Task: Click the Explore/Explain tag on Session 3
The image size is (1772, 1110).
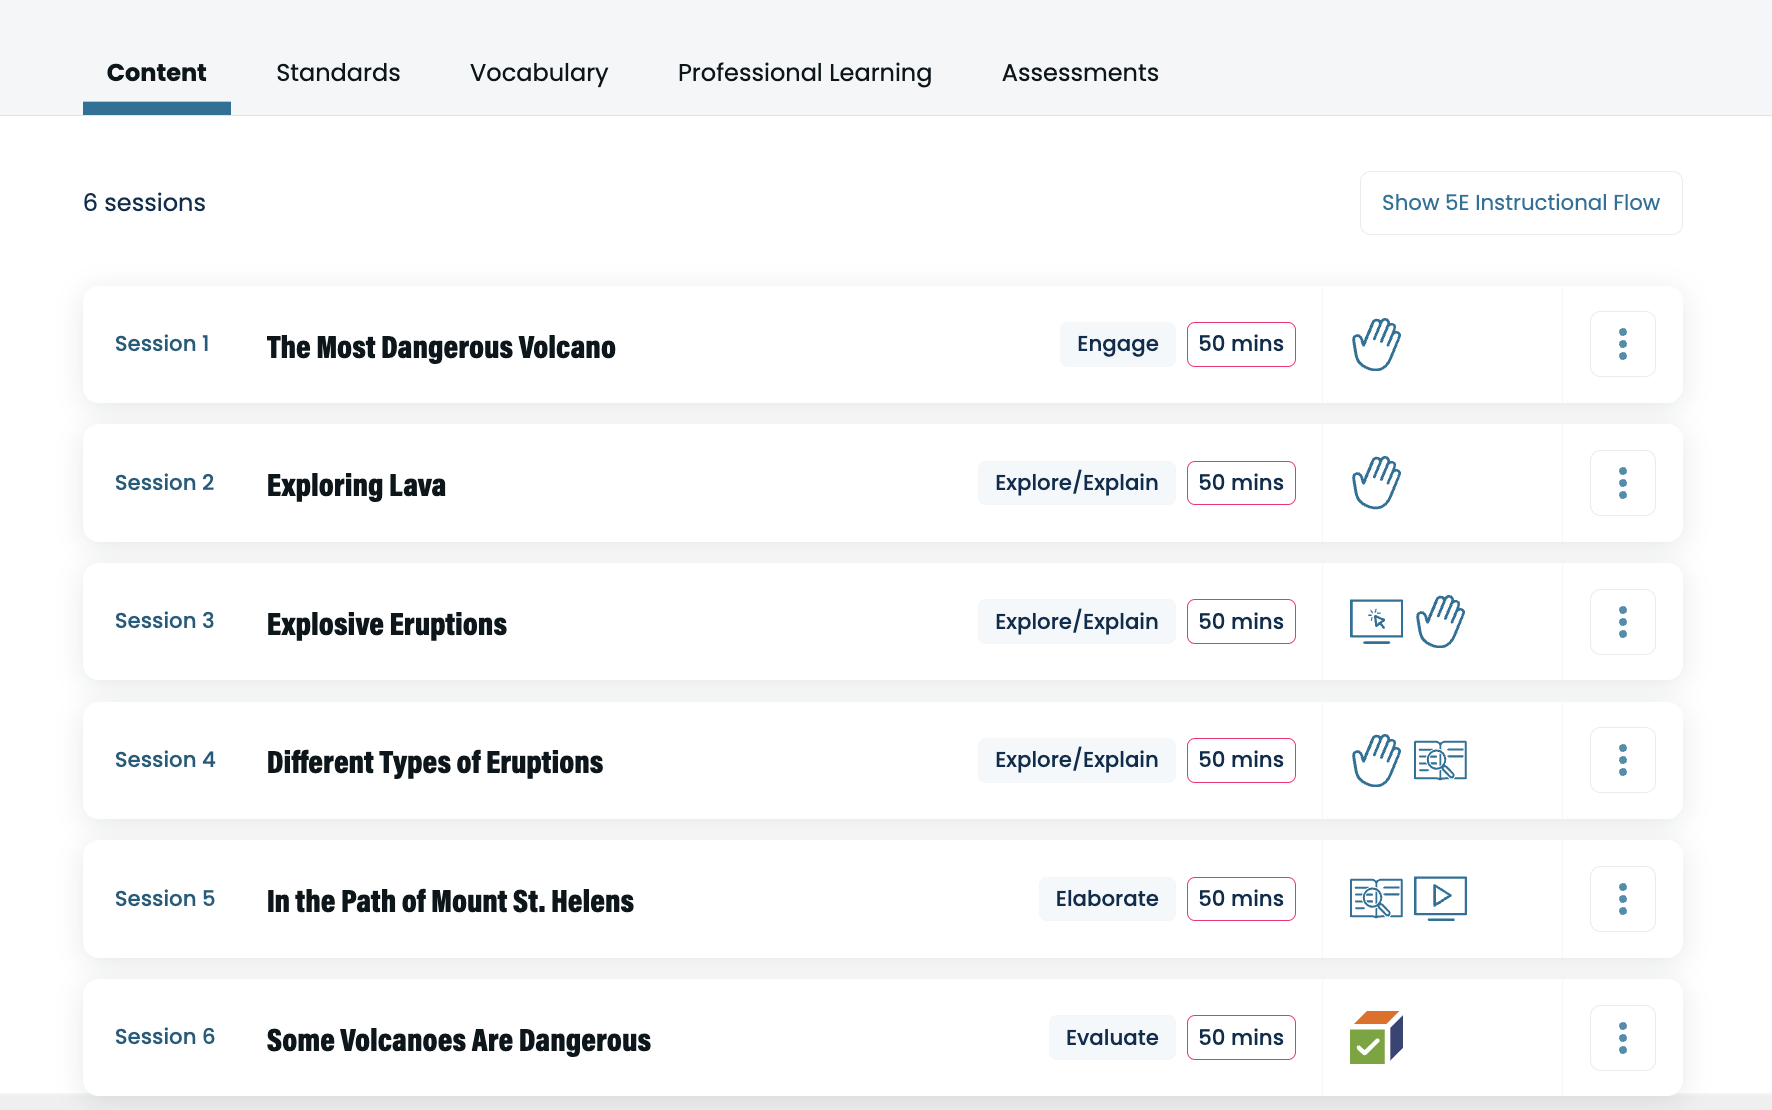Action: click(1076, 621)
